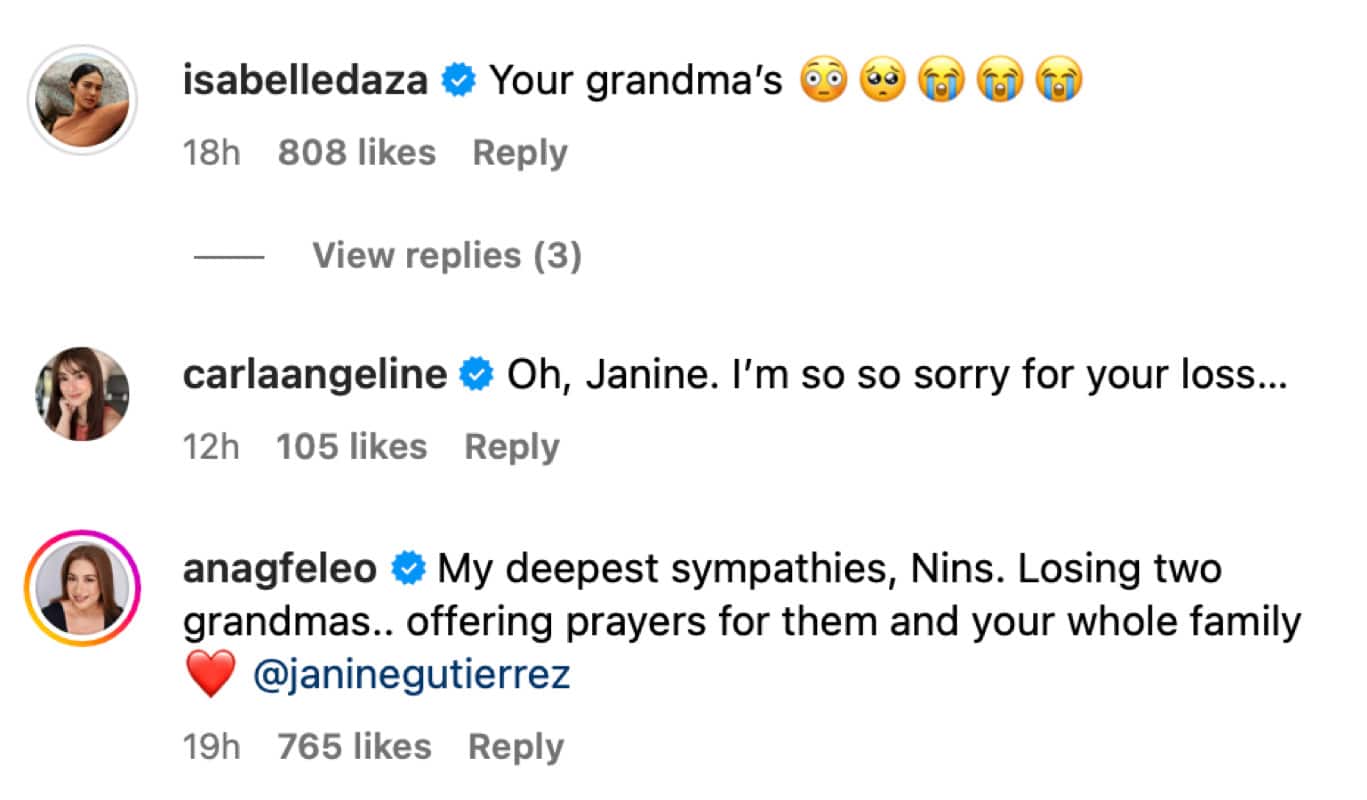Image resolution: width=1367 pixels, height=800 pixels.
Task: Expand View replies (3)
Action: tap(446, 256)
